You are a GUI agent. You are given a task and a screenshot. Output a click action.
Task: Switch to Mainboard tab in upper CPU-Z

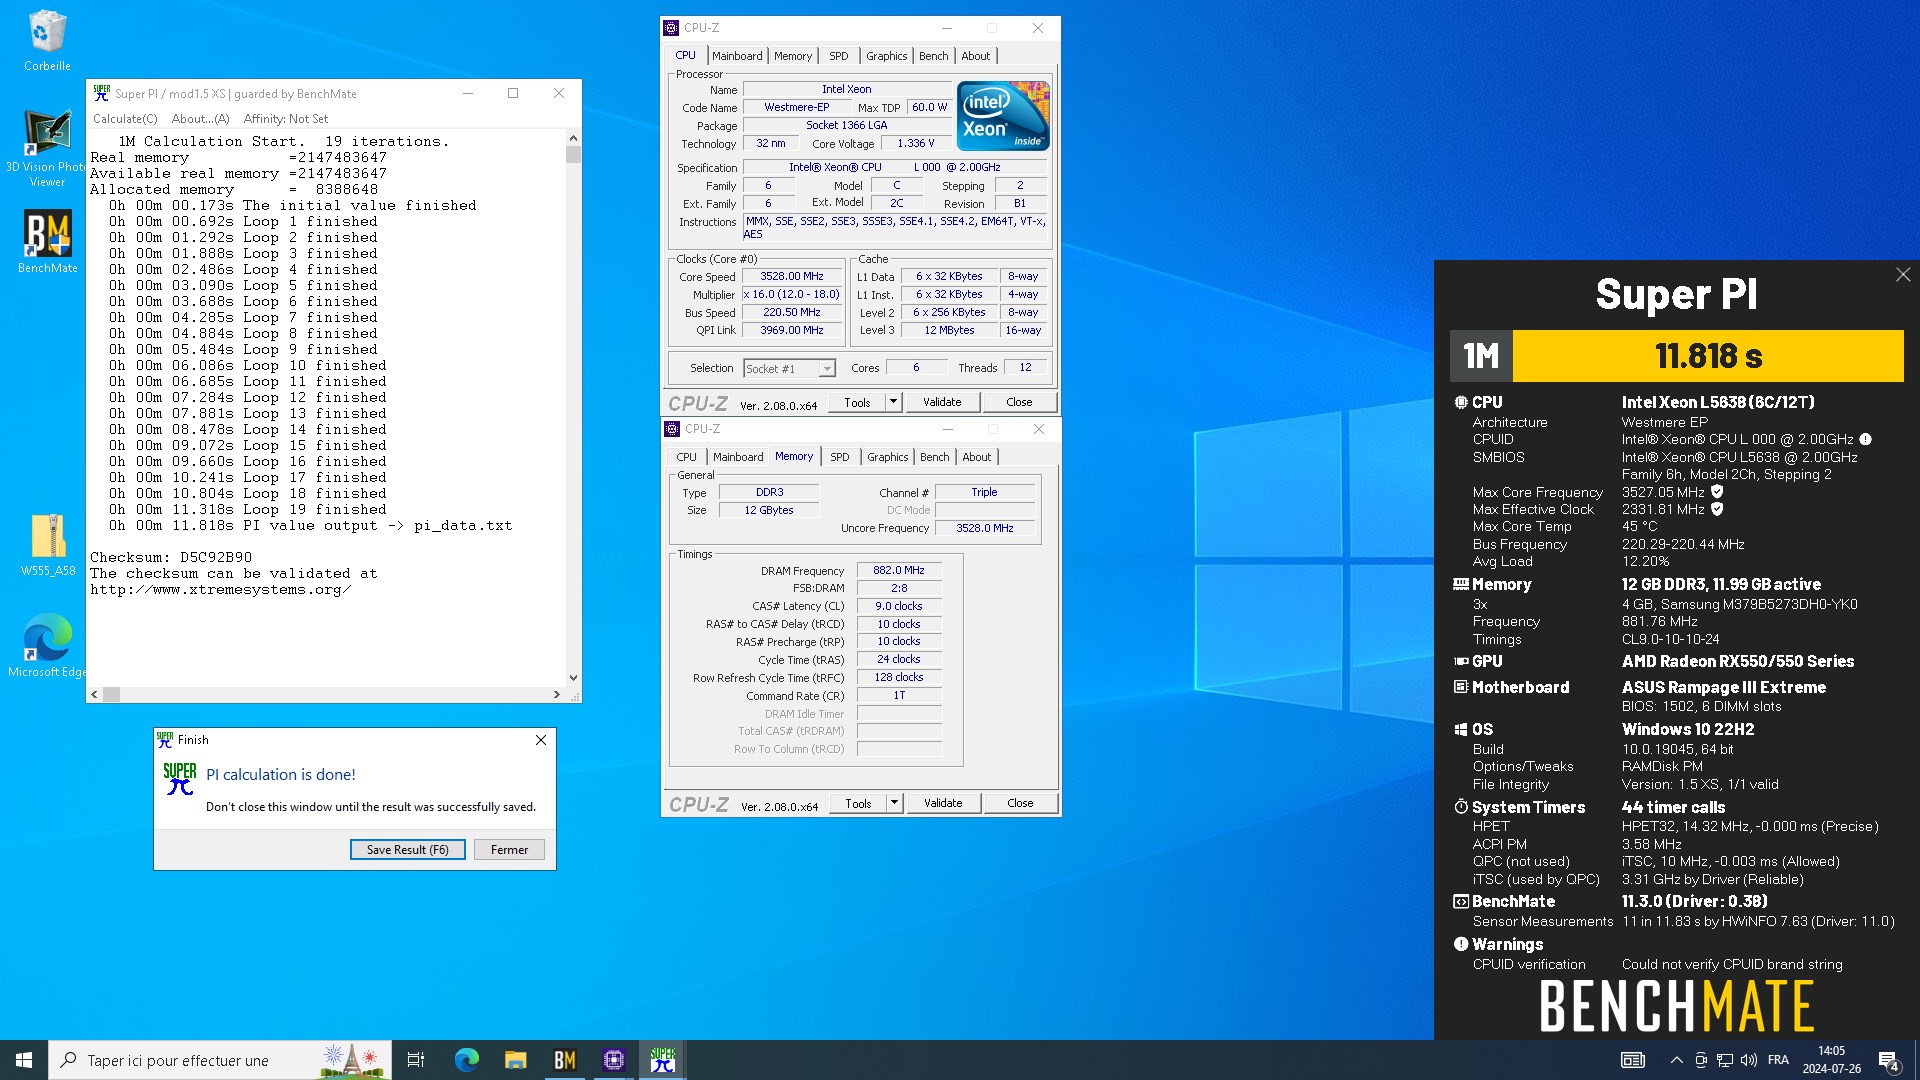pos(737,56)
